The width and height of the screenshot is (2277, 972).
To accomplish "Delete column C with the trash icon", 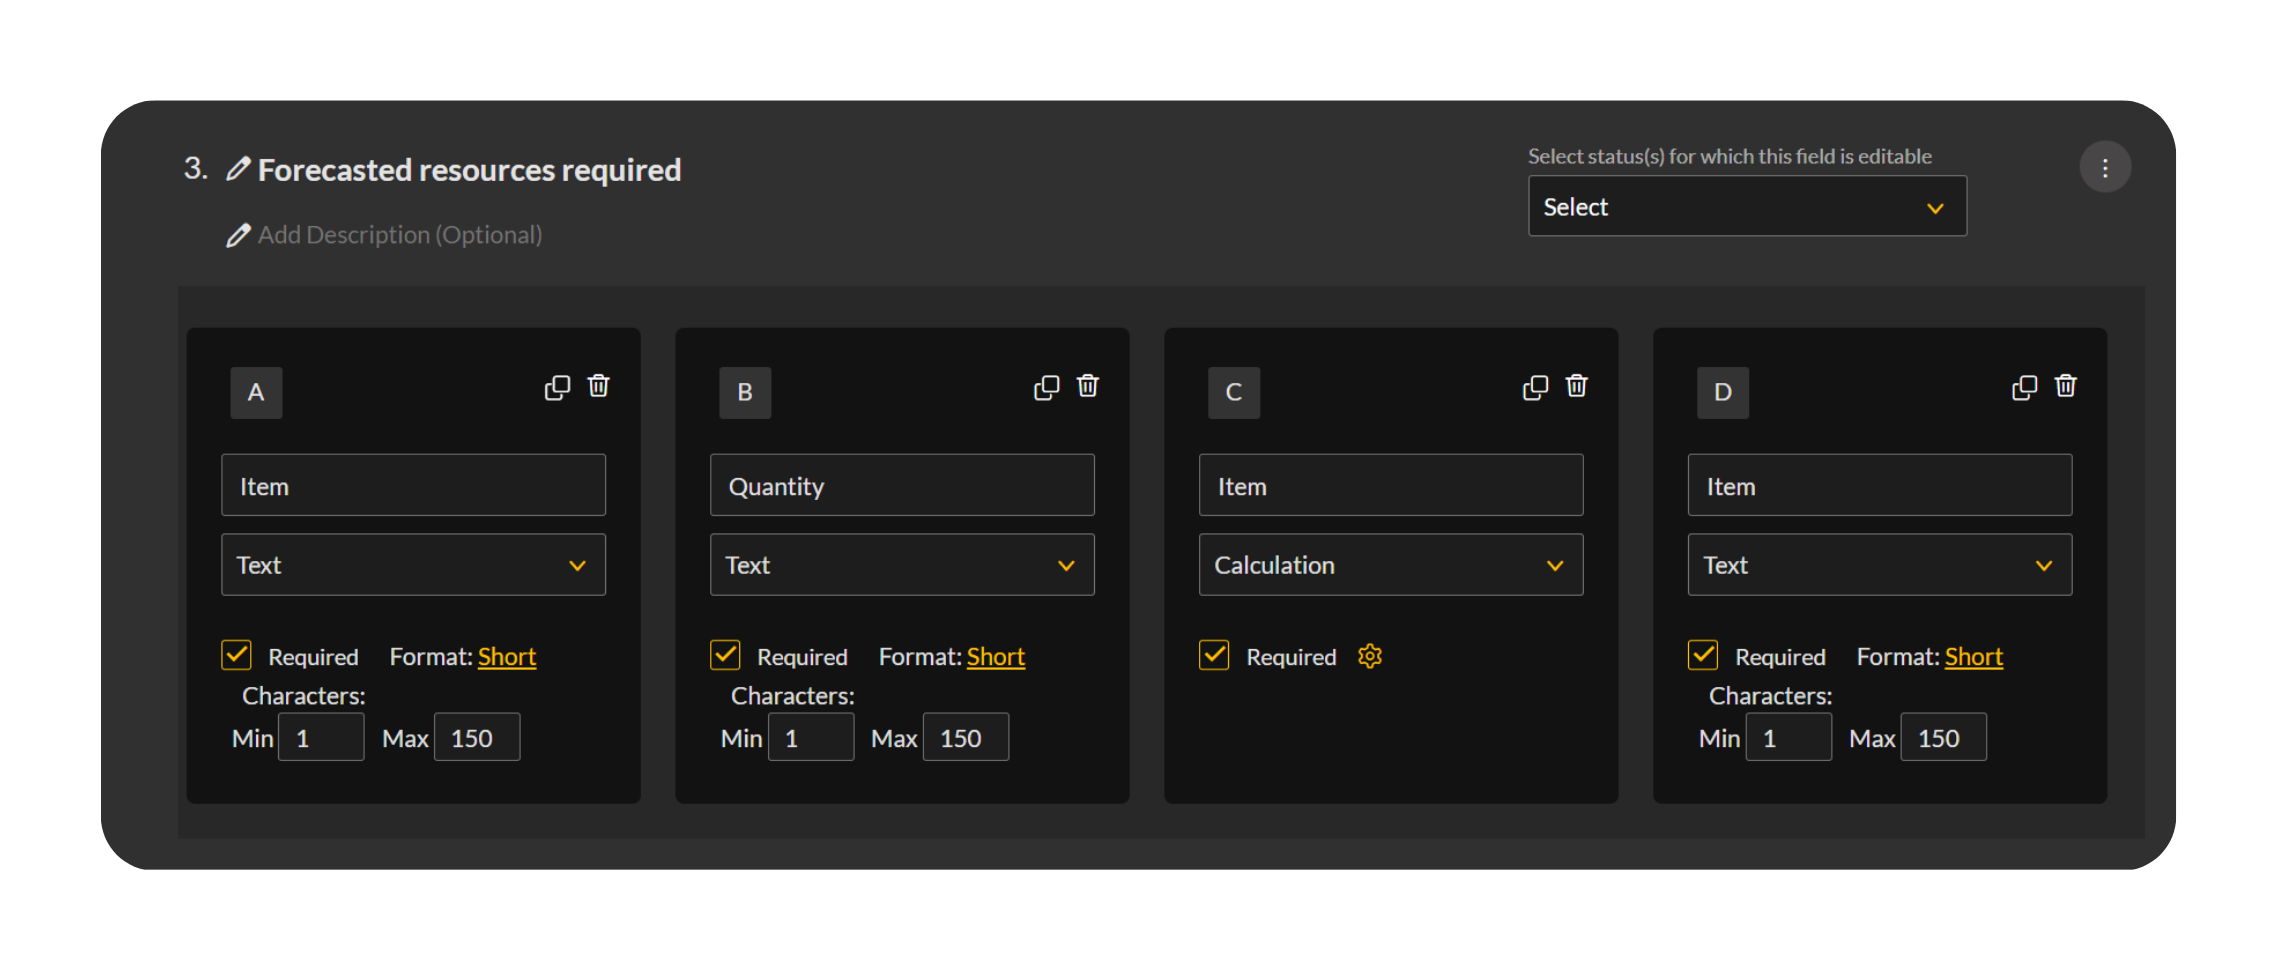I will 1576,386.
